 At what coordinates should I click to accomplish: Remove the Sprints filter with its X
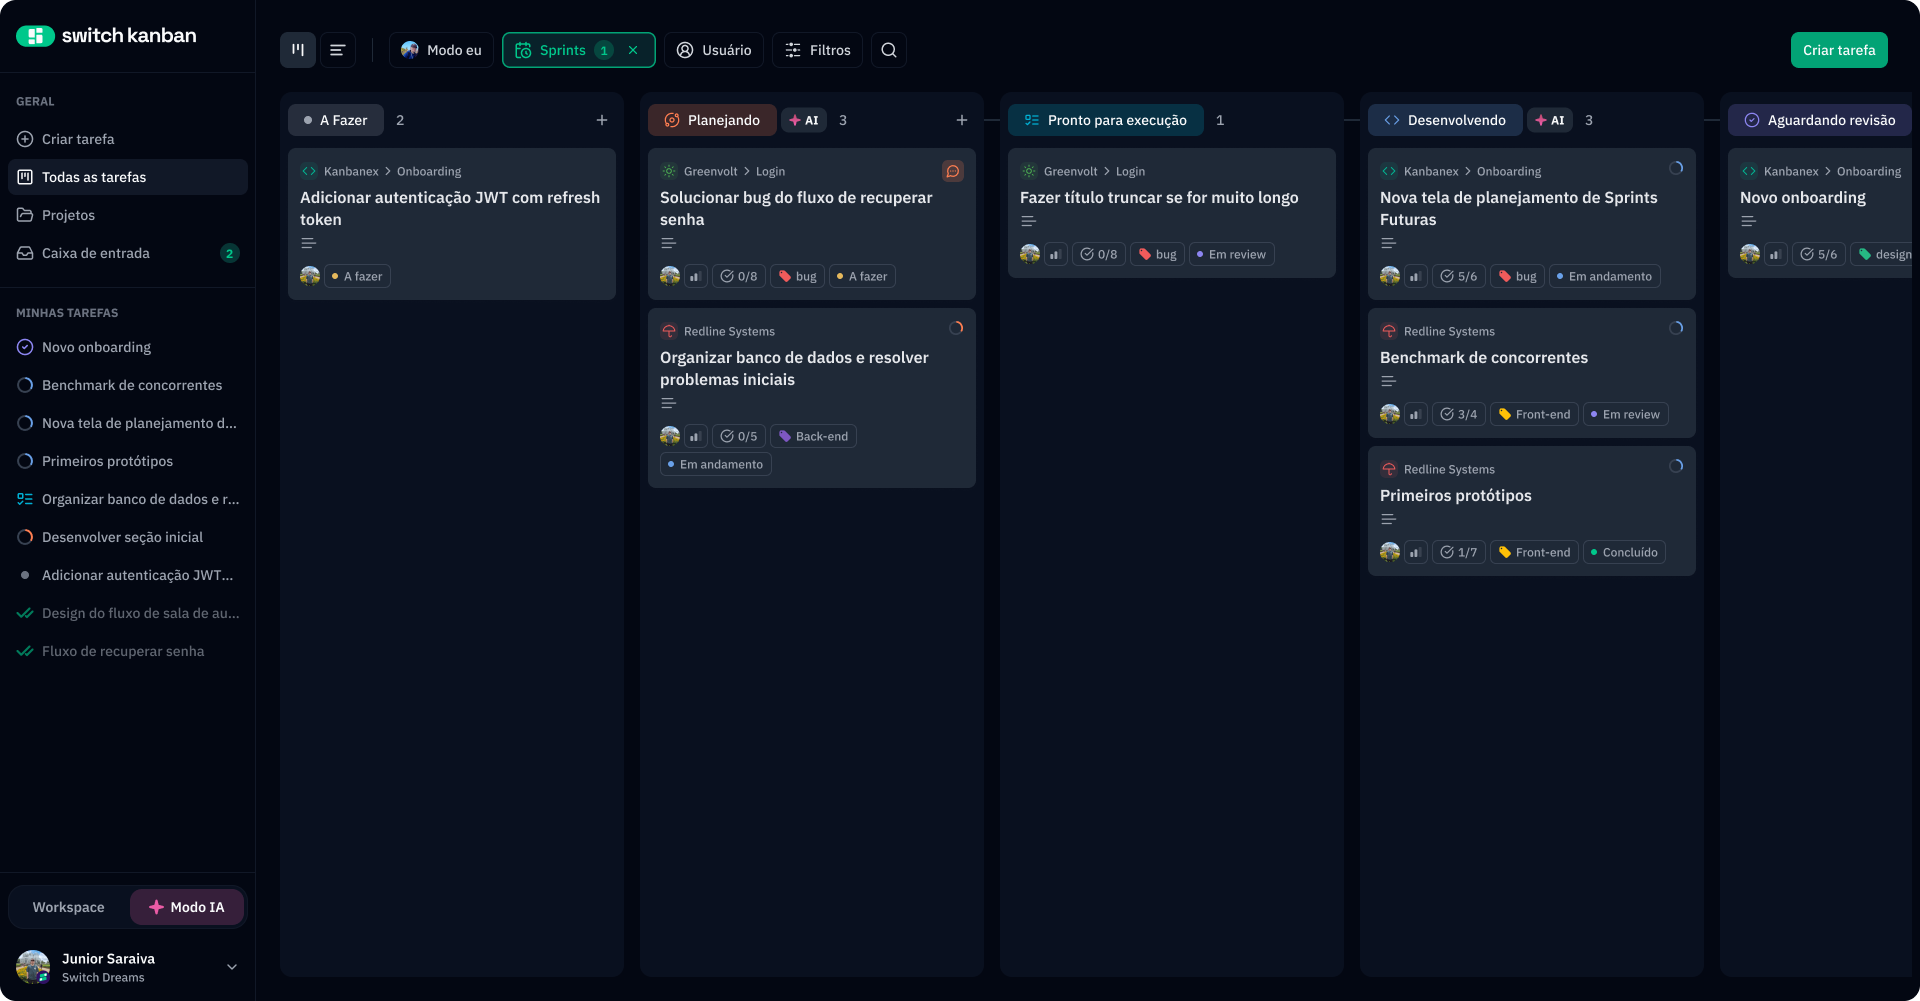coord(633,49)
